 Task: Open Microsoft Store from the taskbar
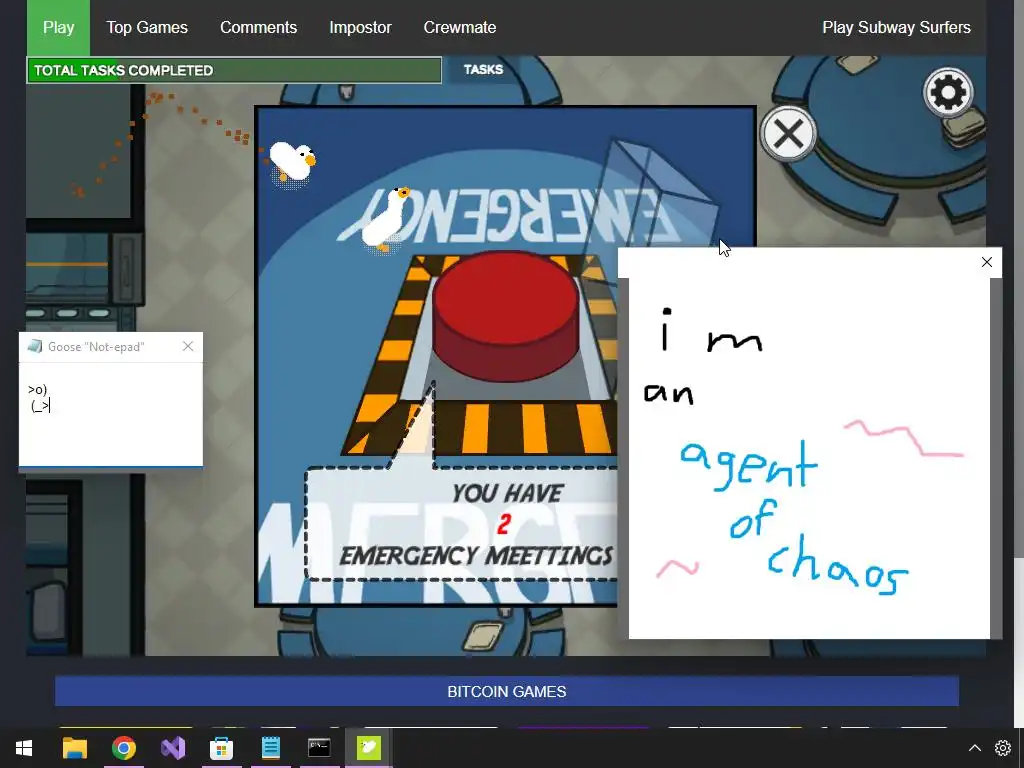coord(221,748)
